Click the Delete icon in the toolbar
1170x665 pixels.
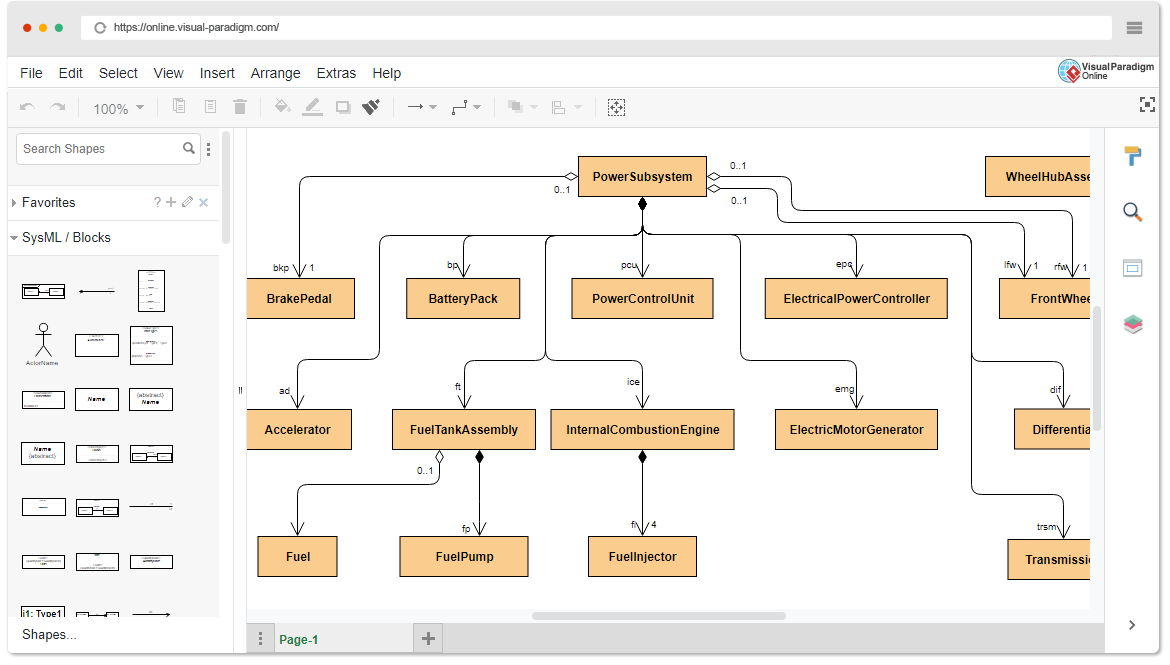[x=239, y=107]
